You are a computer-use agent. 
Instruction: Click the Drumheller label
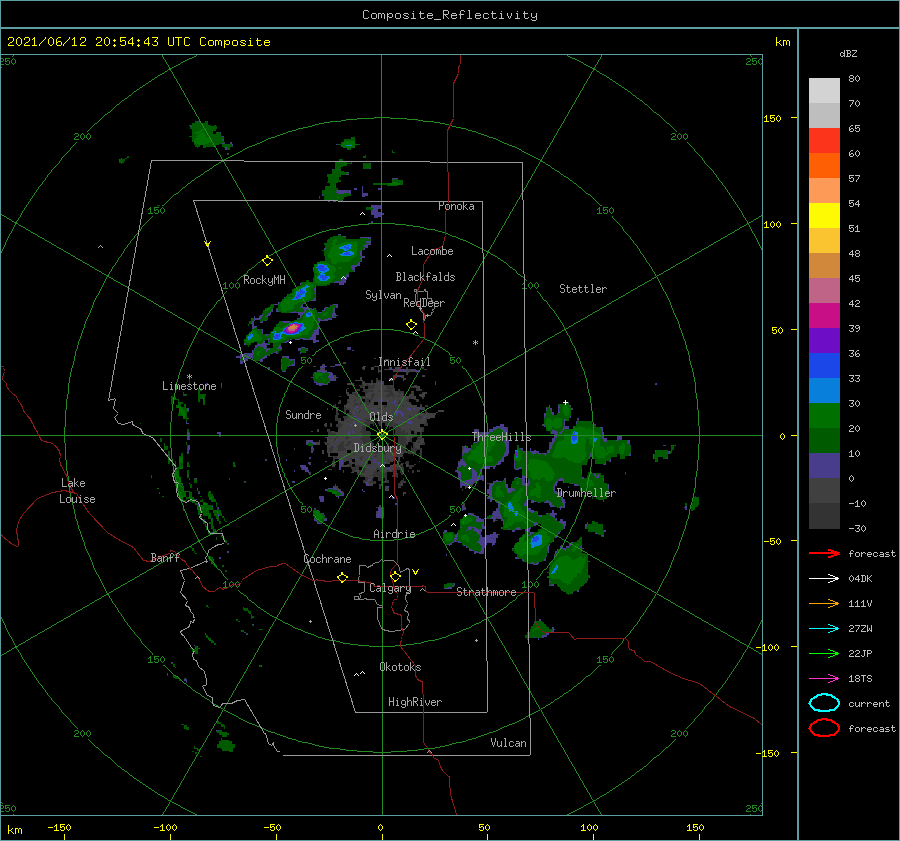pos(585,493)
